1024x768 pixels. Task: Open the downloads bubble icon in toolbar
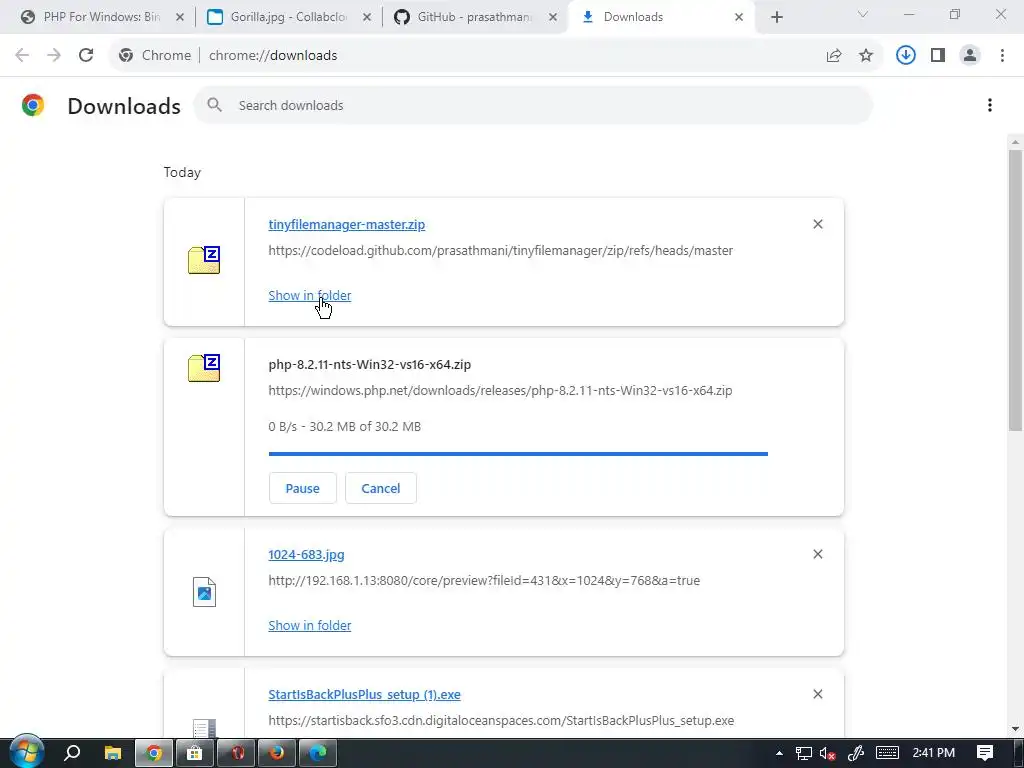906,56
